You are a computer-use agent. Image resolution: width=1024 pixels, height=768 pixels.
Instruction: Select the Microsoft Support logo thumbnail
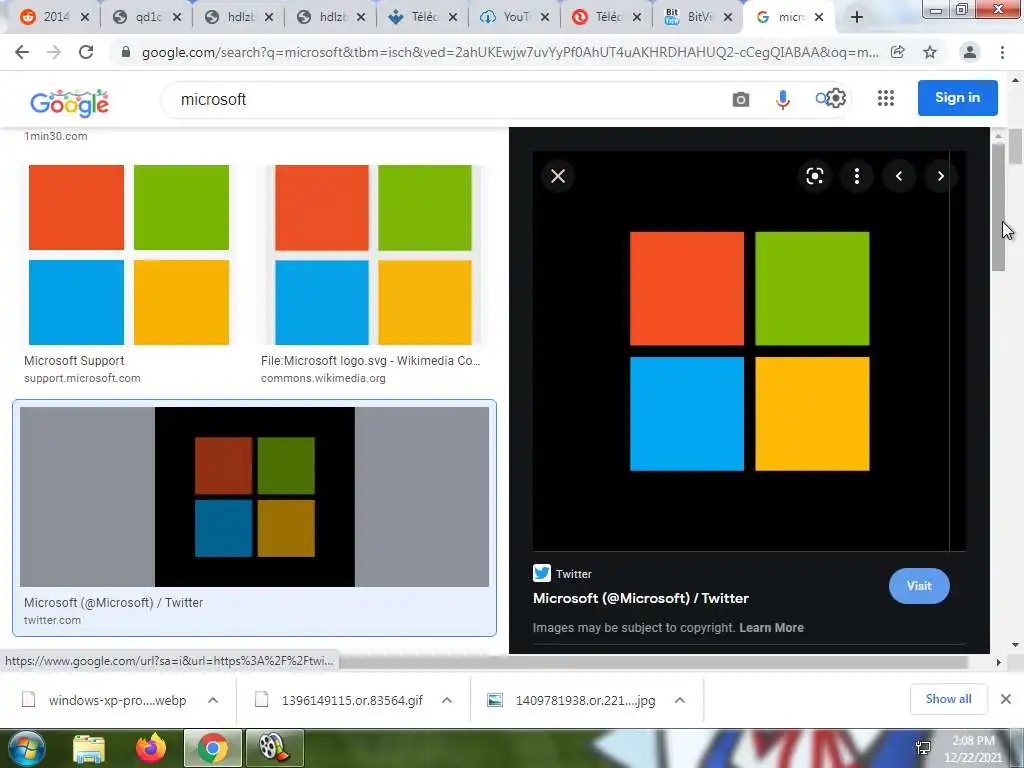pos(129,255)
